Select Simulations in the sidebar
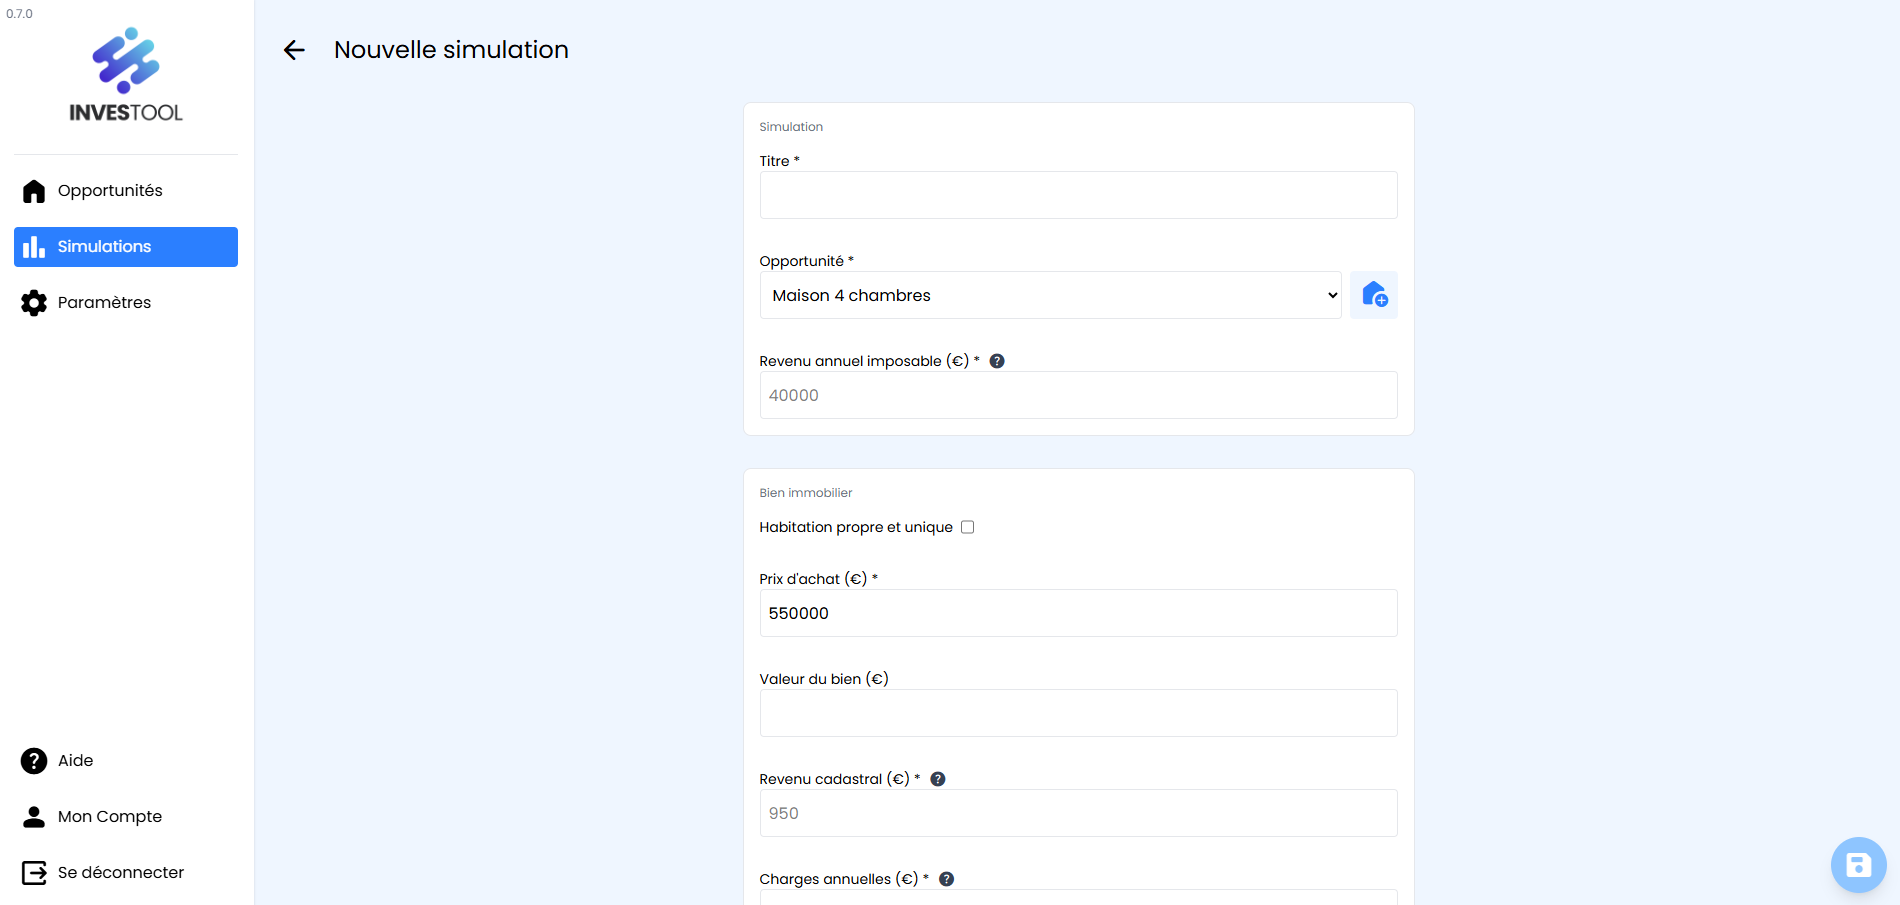This screenshot has width=1900, height=905. pyautogui.click(x=126, y=247)
